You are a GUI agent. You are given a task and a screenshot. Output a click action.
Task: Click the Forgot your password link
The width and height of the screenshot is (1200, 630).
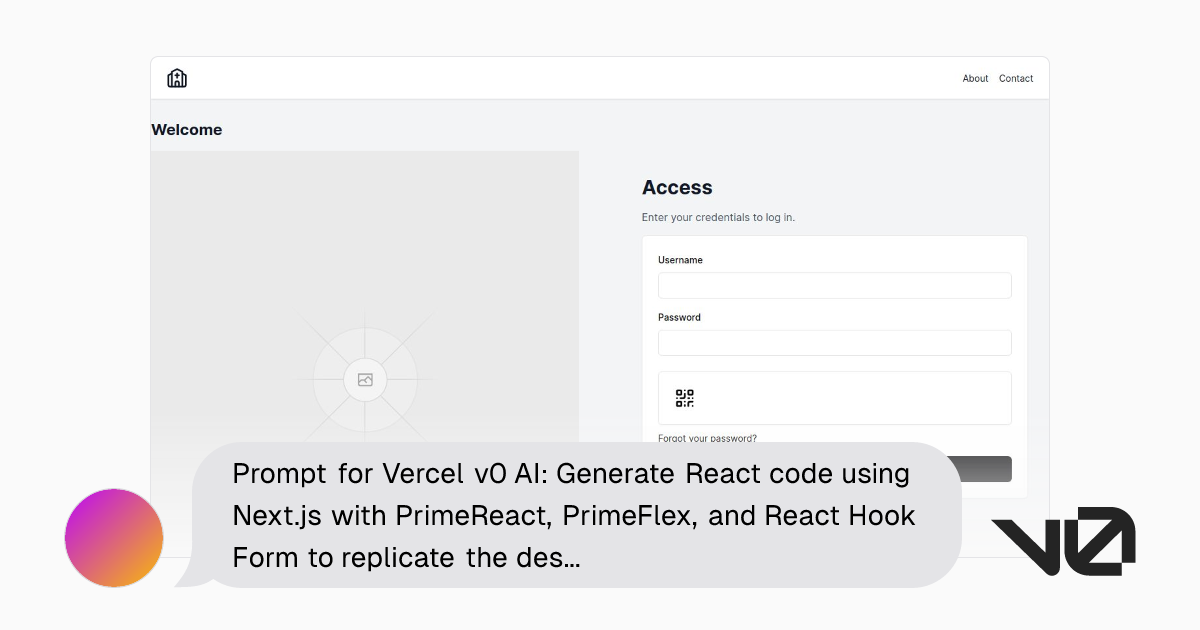pyautogui.click(x=707, y=438)
